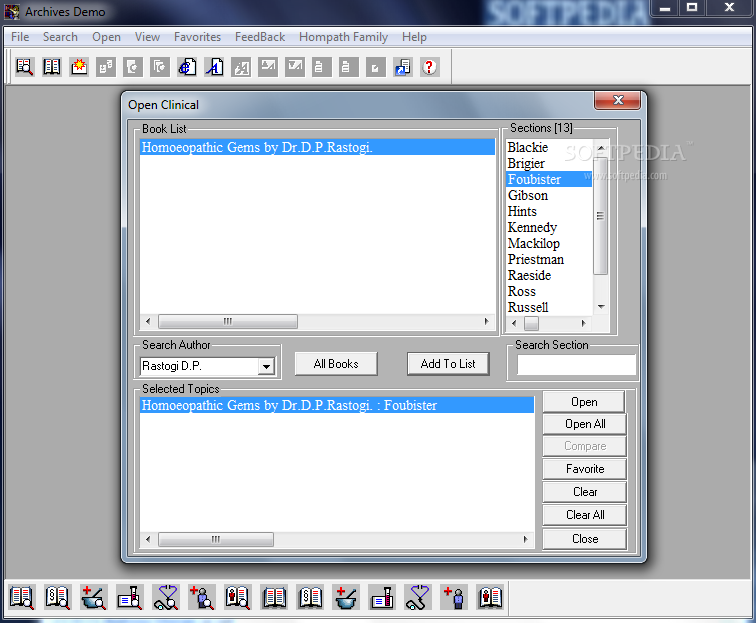756x623 pixels.
Task: Expand the Search Author dropdown
Action: pyautogui.click(x=266, y=366)
